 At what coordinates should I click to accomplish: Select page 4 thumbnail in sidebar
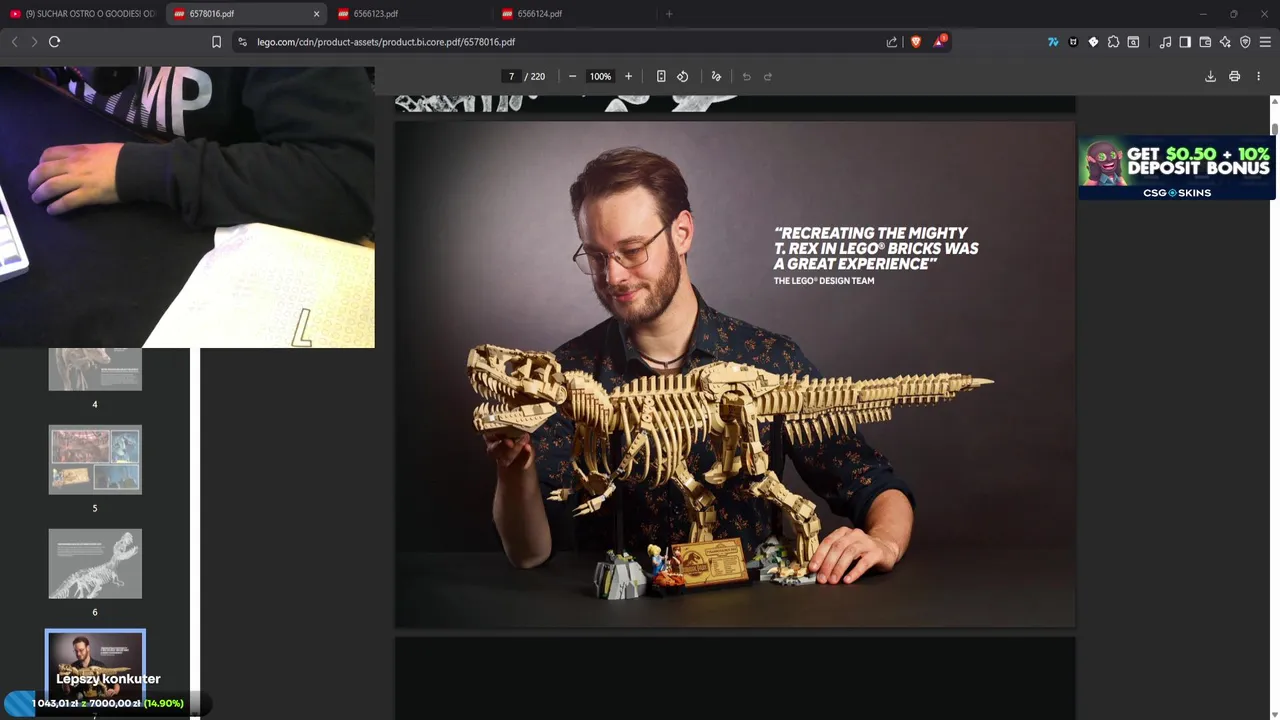pyautogui.click(x=95, y=369)
